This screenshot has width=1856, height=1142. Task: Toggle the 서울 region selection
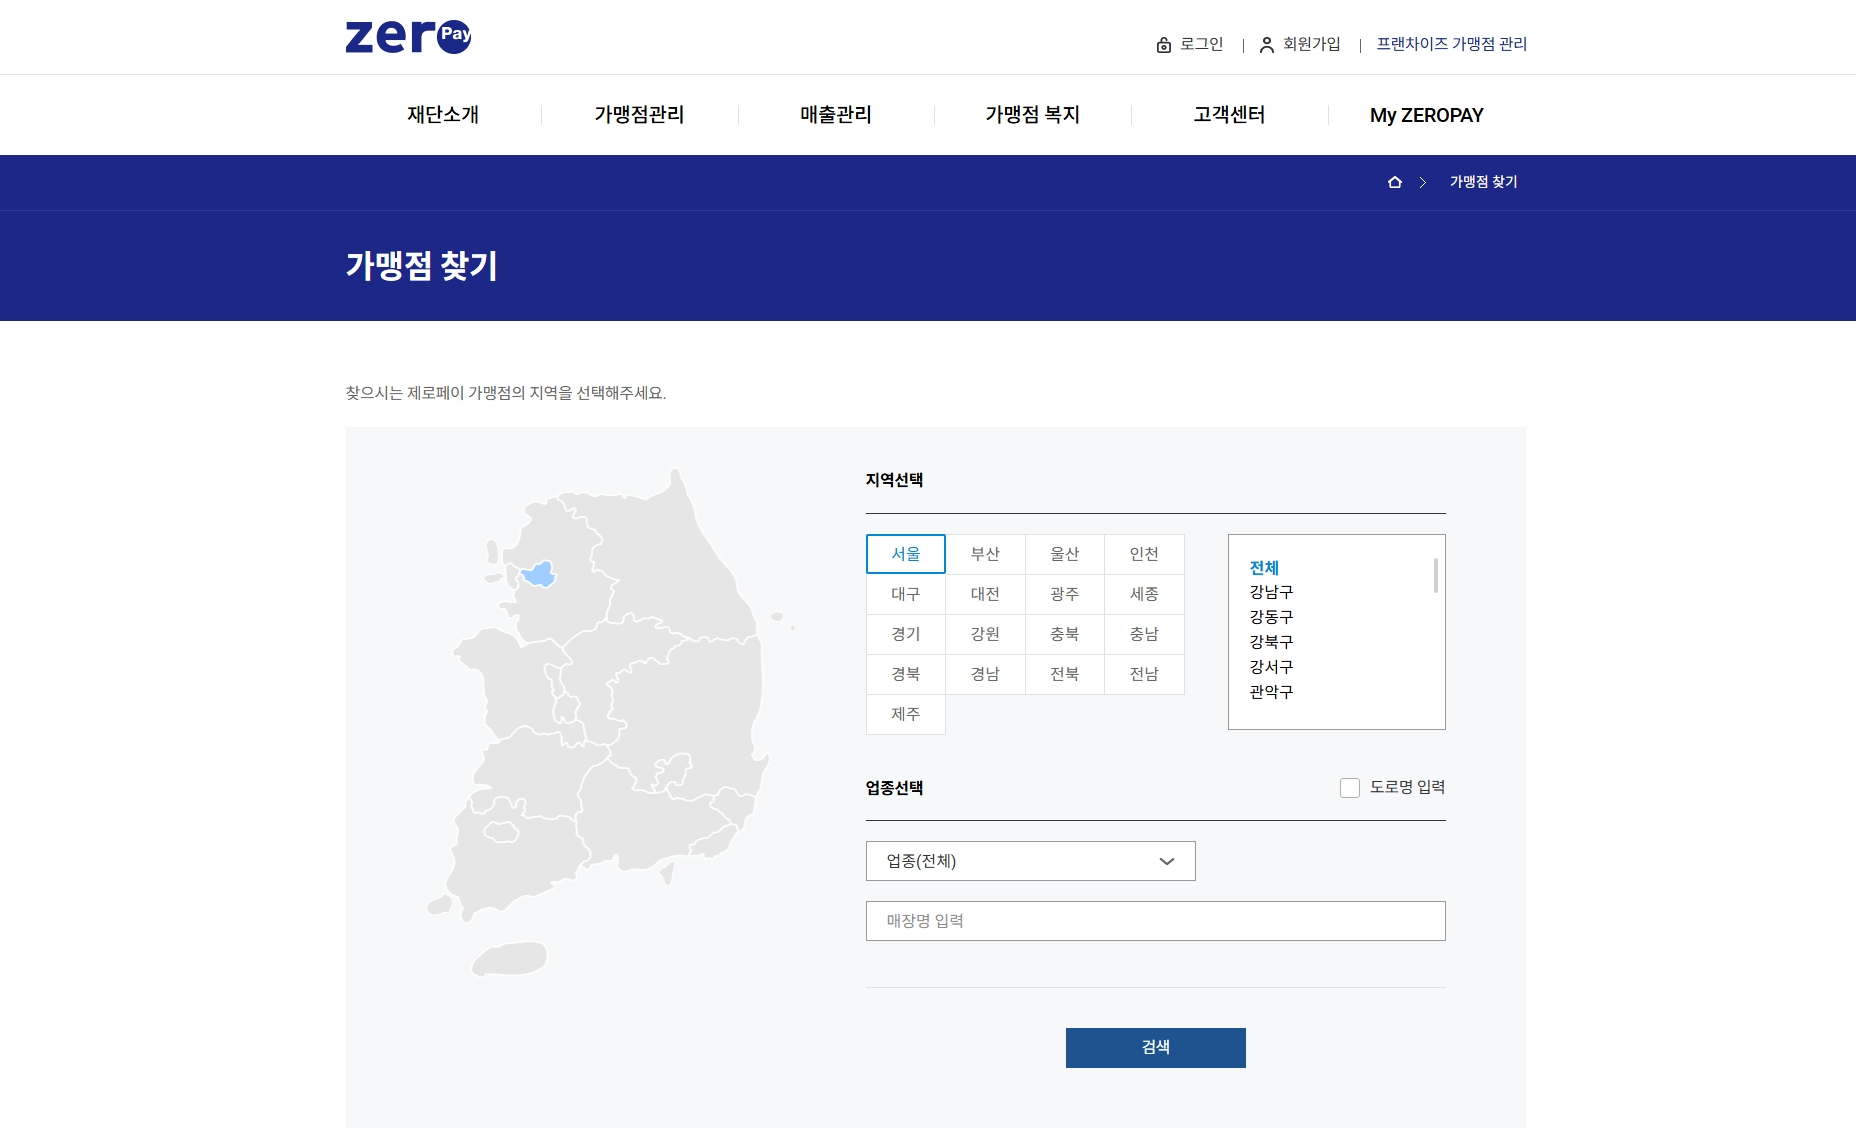[905, 553]
